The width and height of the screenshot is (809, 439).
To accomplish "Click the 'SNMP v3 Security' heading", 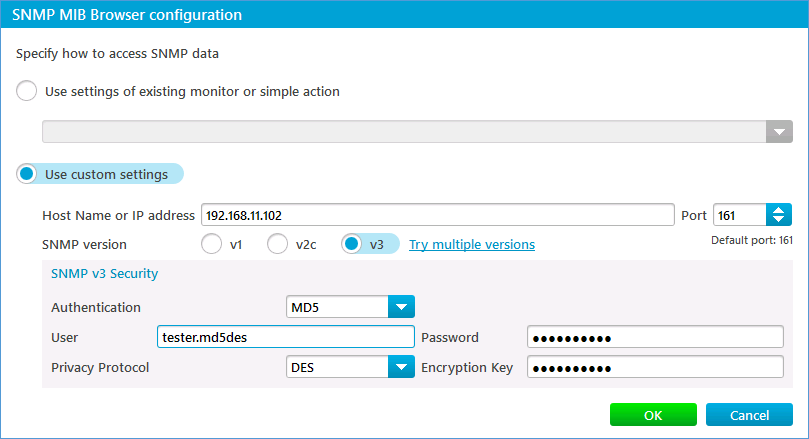I will tap(104, 273).
